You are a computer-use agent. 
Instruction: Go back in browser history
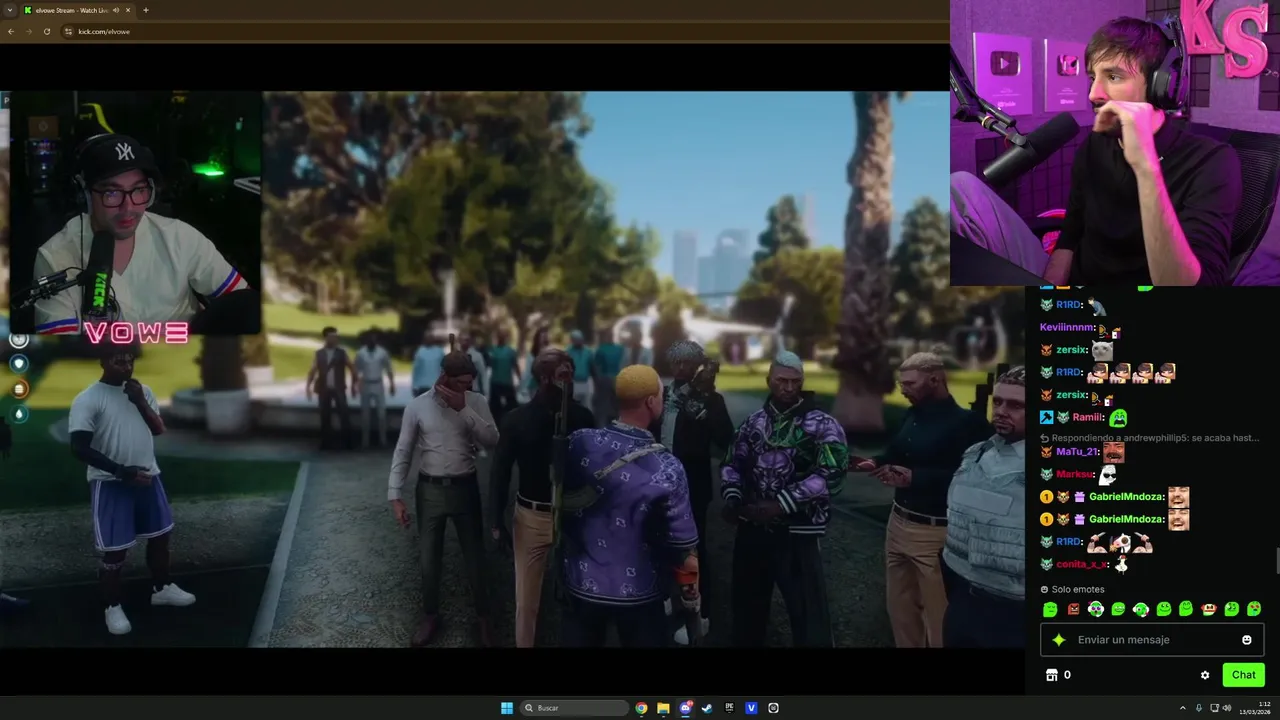[x=10, y=31]
